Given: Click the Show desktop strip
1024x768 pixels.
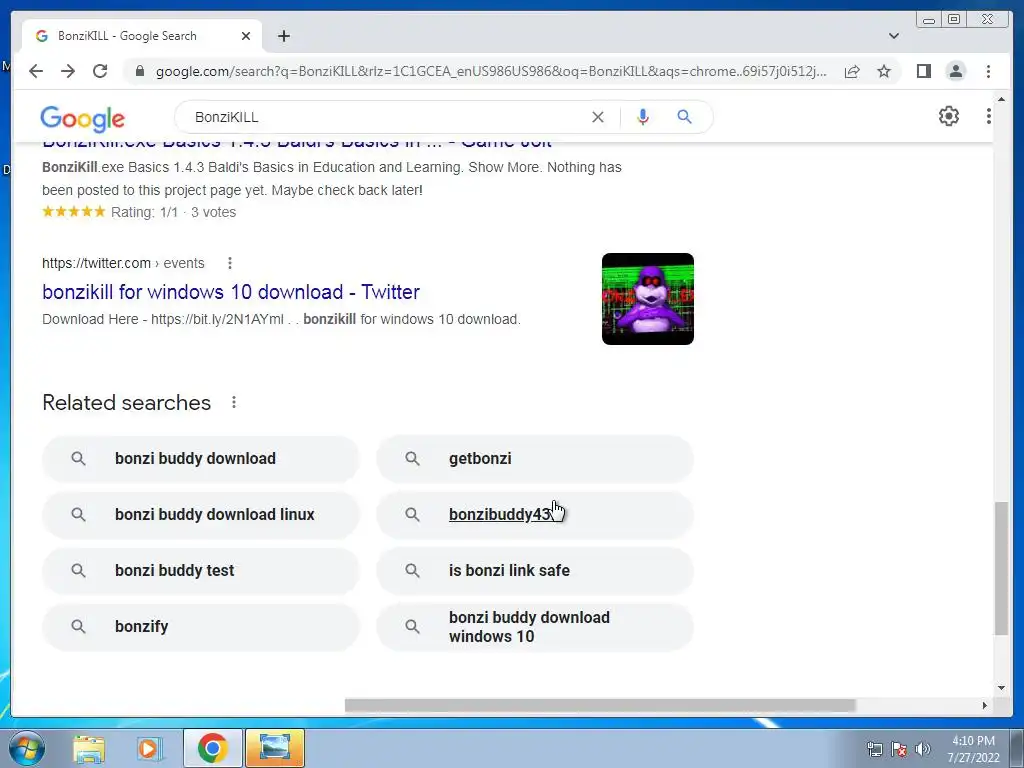Looking at the screenshot, I should [1017, 748].
